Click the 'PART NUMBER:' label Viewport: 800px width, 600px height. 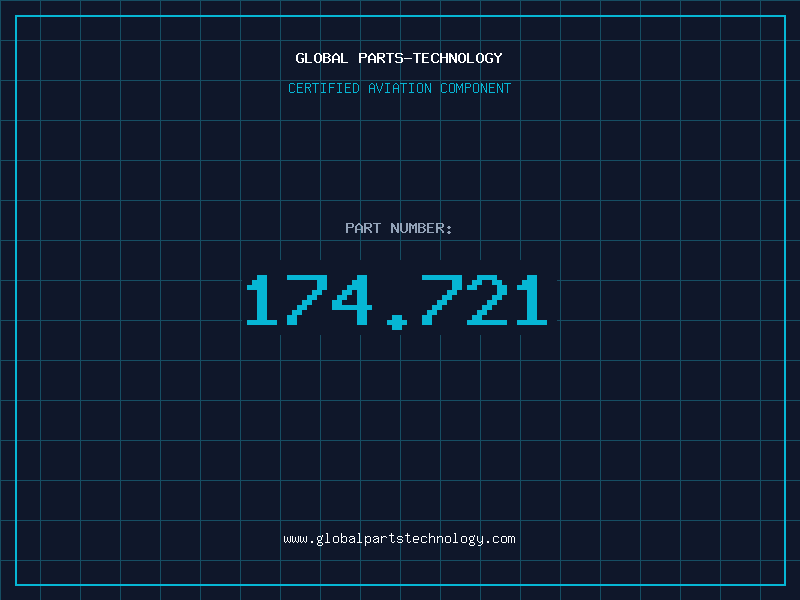(399, 228)
